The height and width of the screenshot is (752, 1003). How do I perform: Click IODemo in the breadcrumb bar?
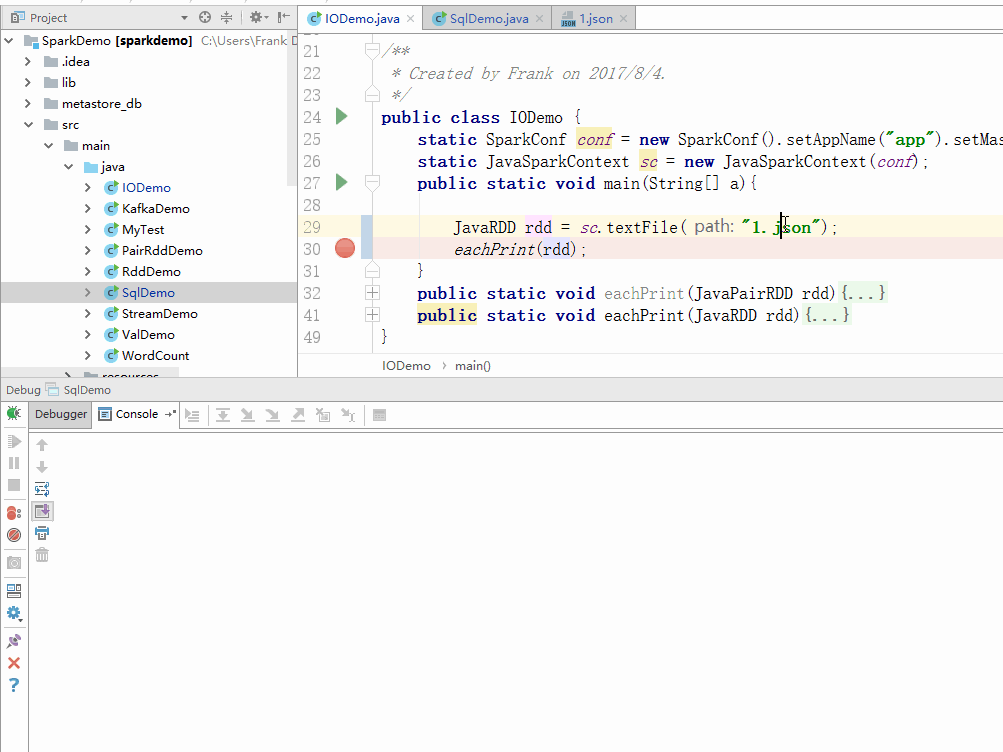click(x=406, y=366)
